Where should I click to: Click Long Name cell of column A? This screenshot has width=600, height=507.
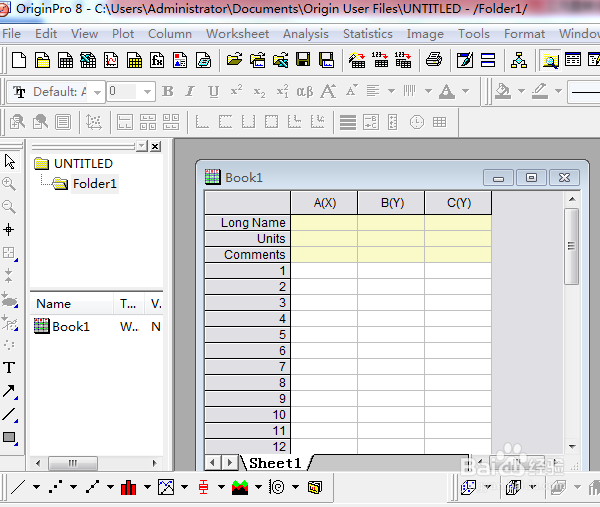(324, 223)
